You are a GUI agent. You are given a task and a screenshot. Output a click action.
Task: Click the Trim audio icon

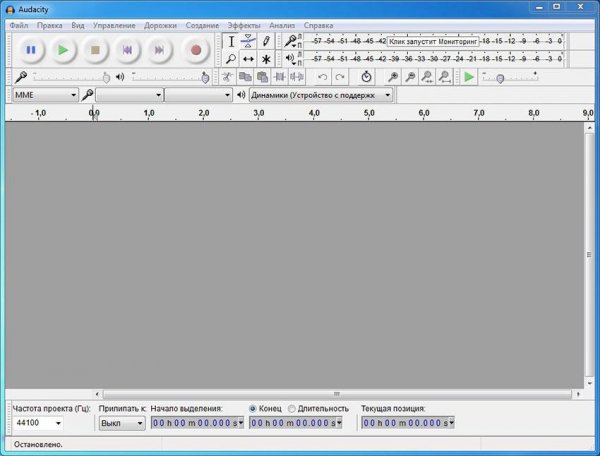[280, 77]
